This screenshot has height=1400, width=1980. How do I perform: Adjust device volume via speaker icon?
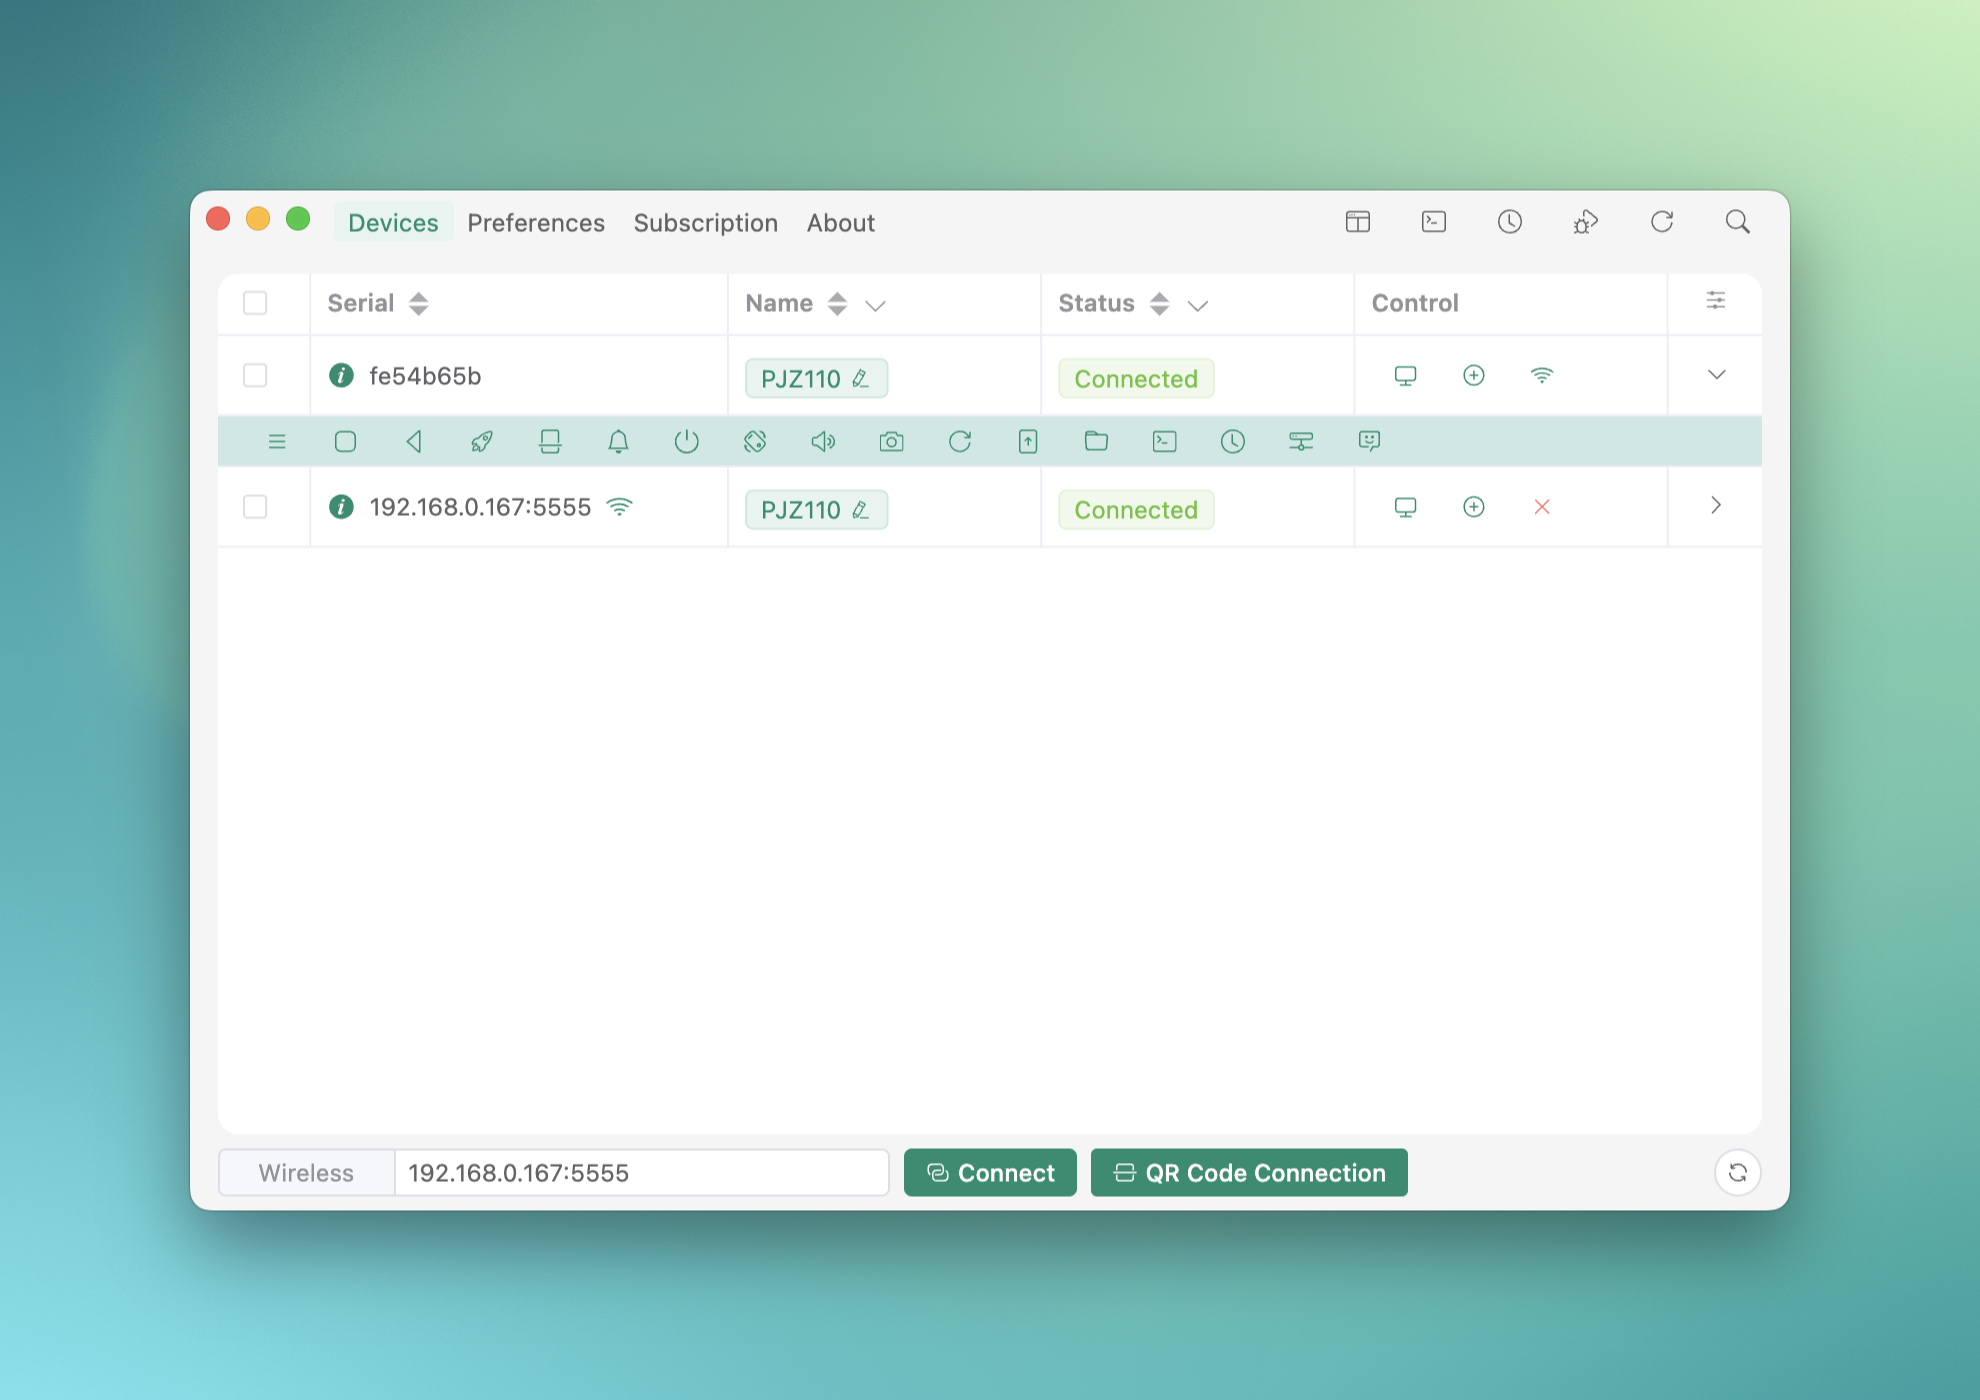[823, 441]
